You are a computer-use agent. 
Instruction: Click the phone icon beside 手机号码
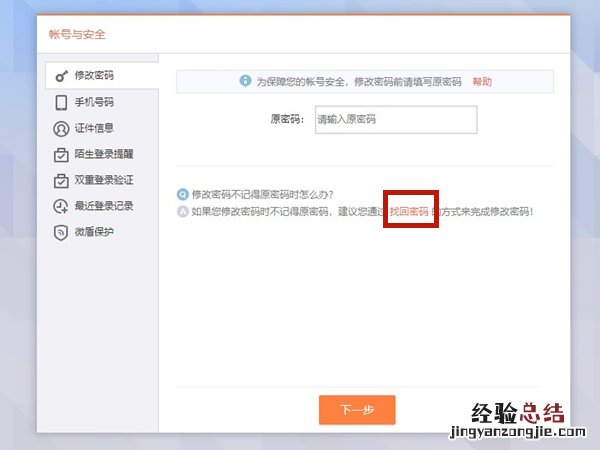[61, 103]
